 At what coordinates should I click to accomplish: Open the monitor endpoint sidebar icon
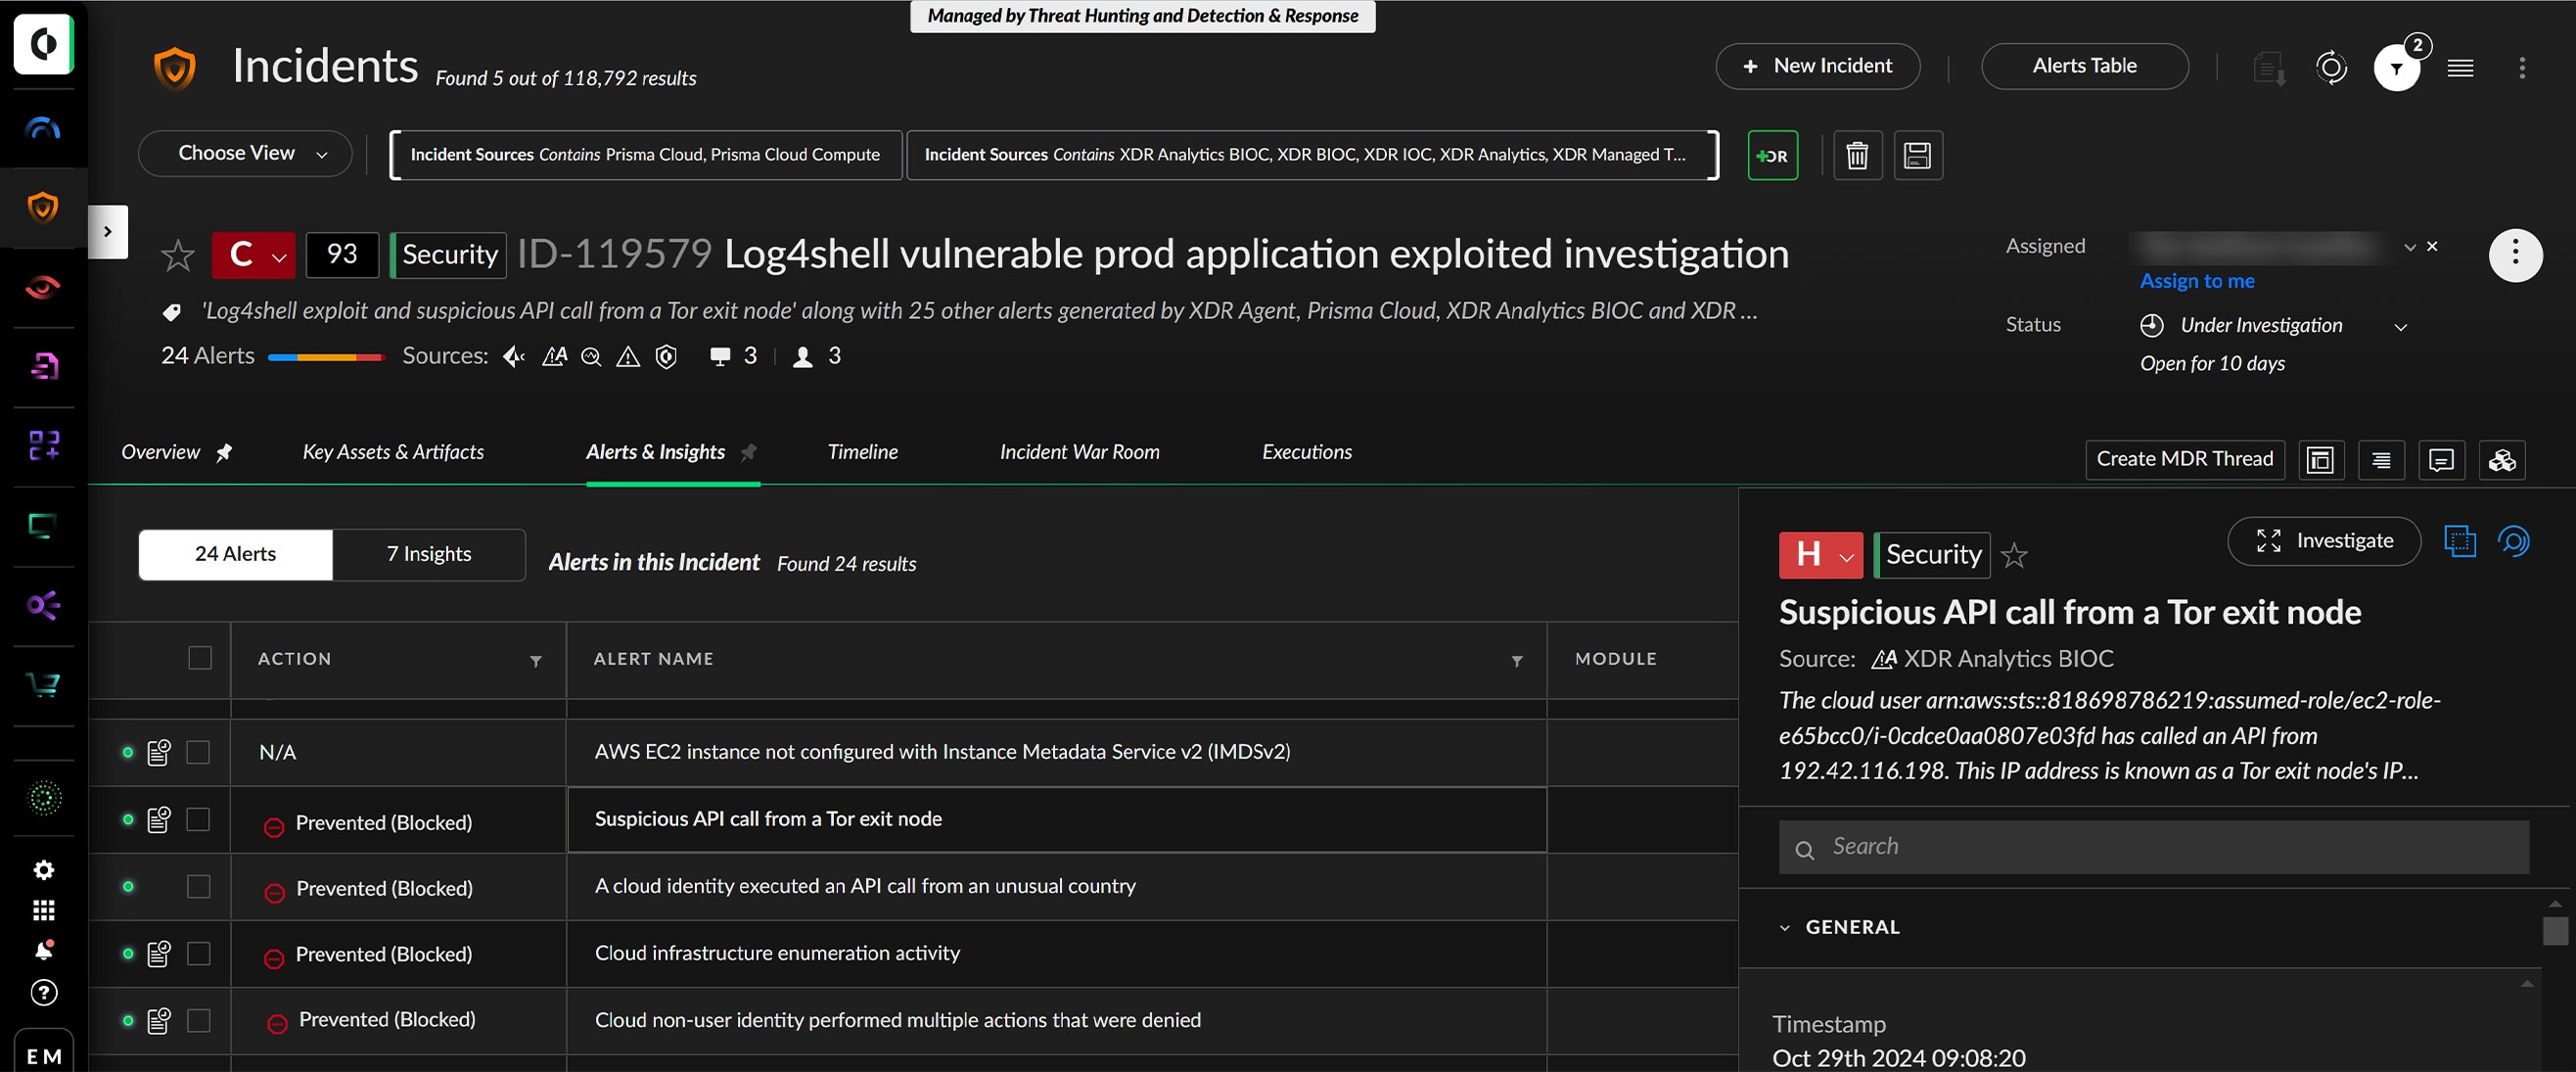click(43, 525)
